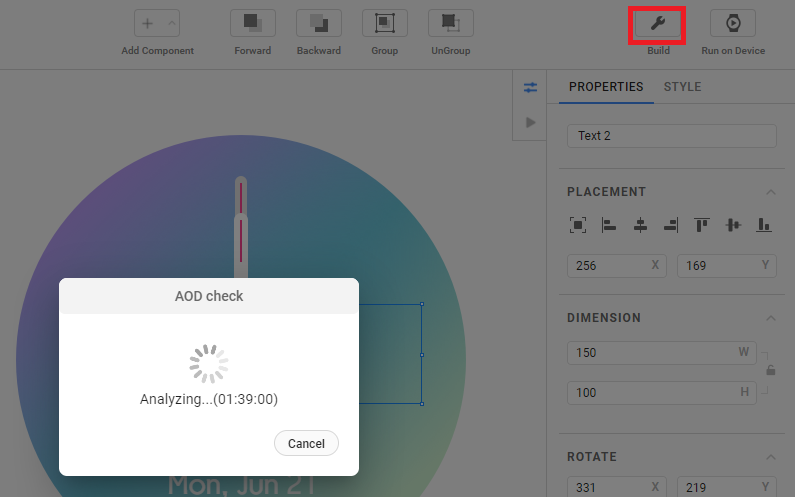Select the watch hand on canvas
This screenshot has width=795, height=497.
pyautogui.click(x=241, y=227)
